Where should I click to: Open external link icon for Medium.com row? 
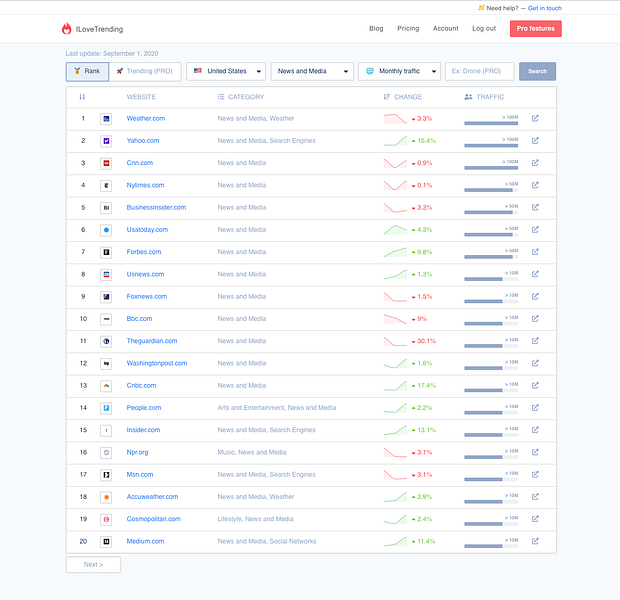click(x=535, y=541)
